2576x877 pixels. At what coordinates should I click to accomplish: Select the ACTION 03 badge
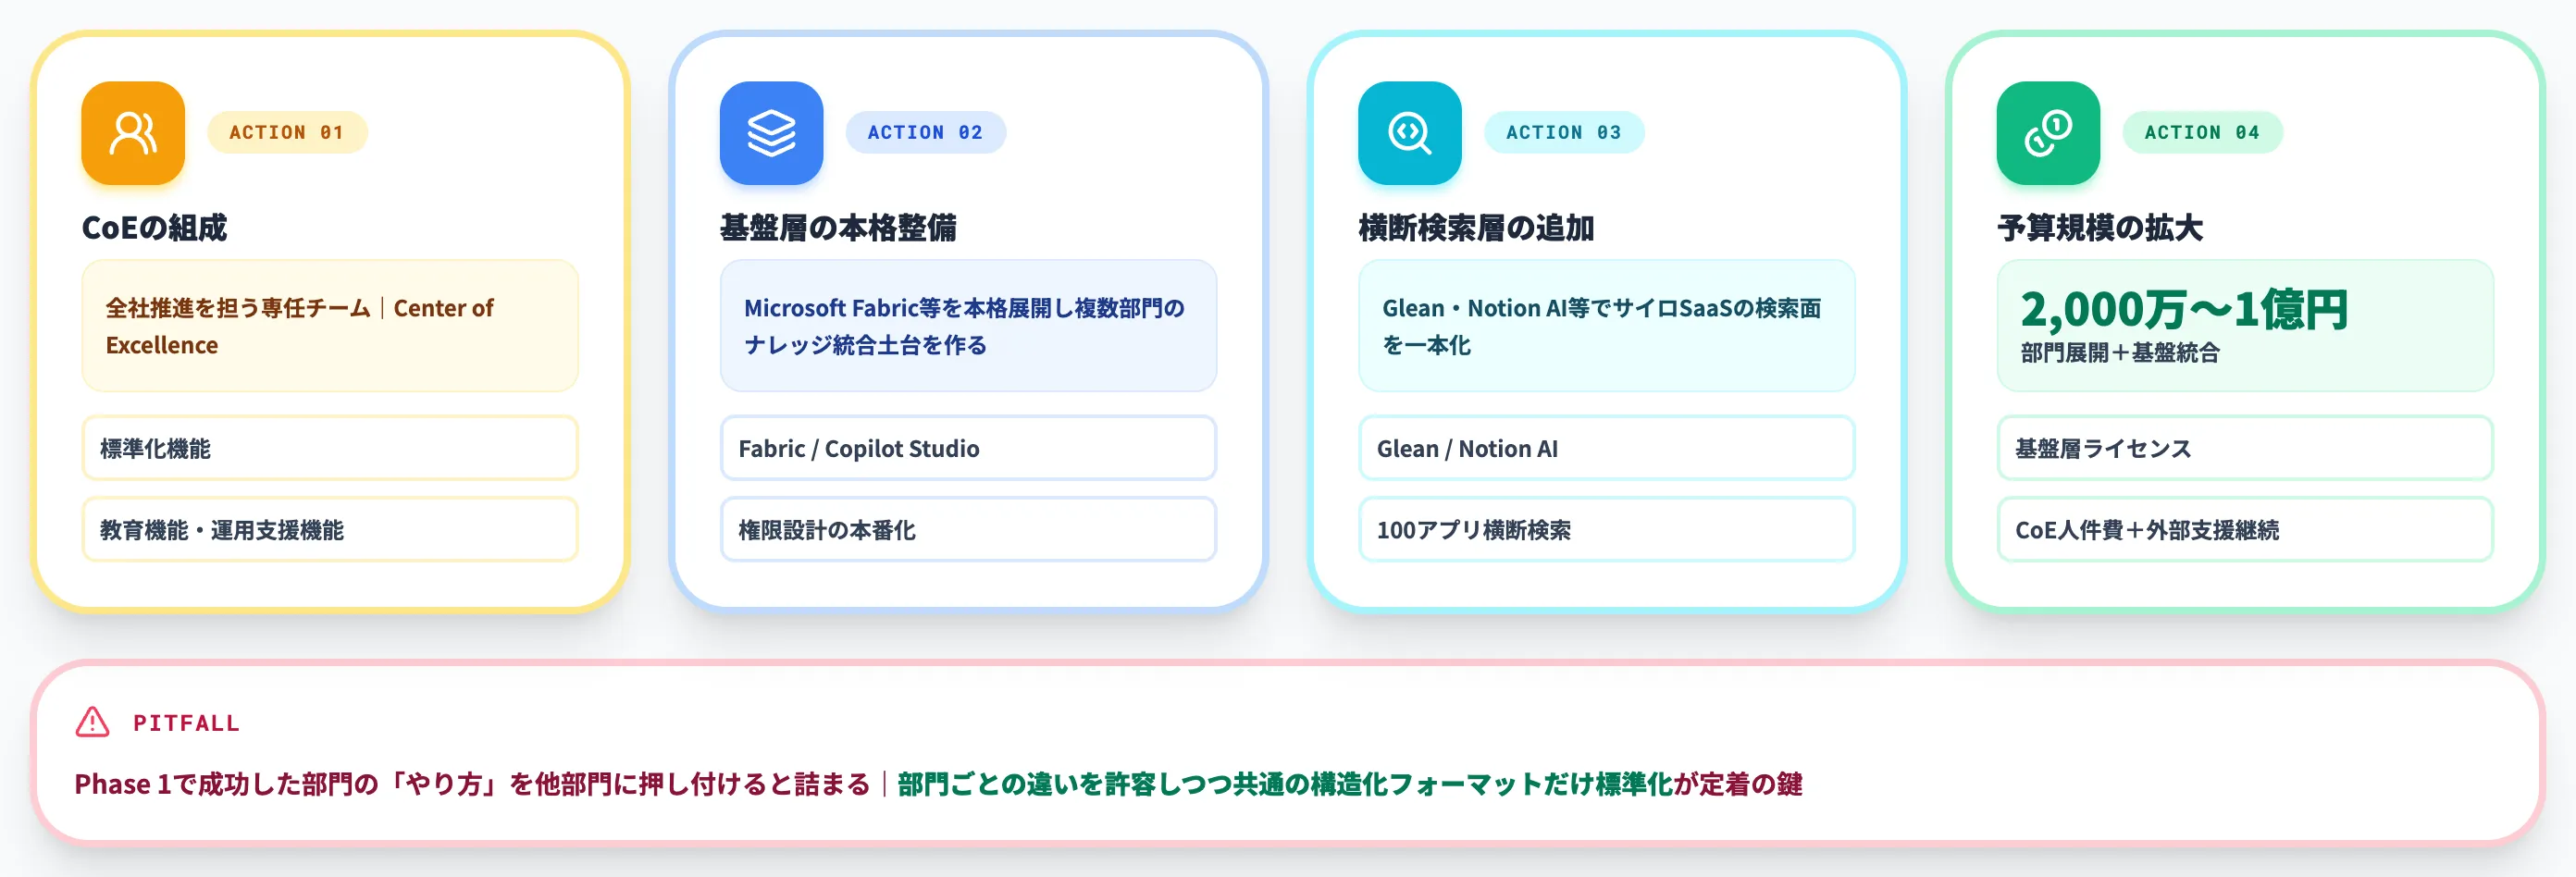1564,132
